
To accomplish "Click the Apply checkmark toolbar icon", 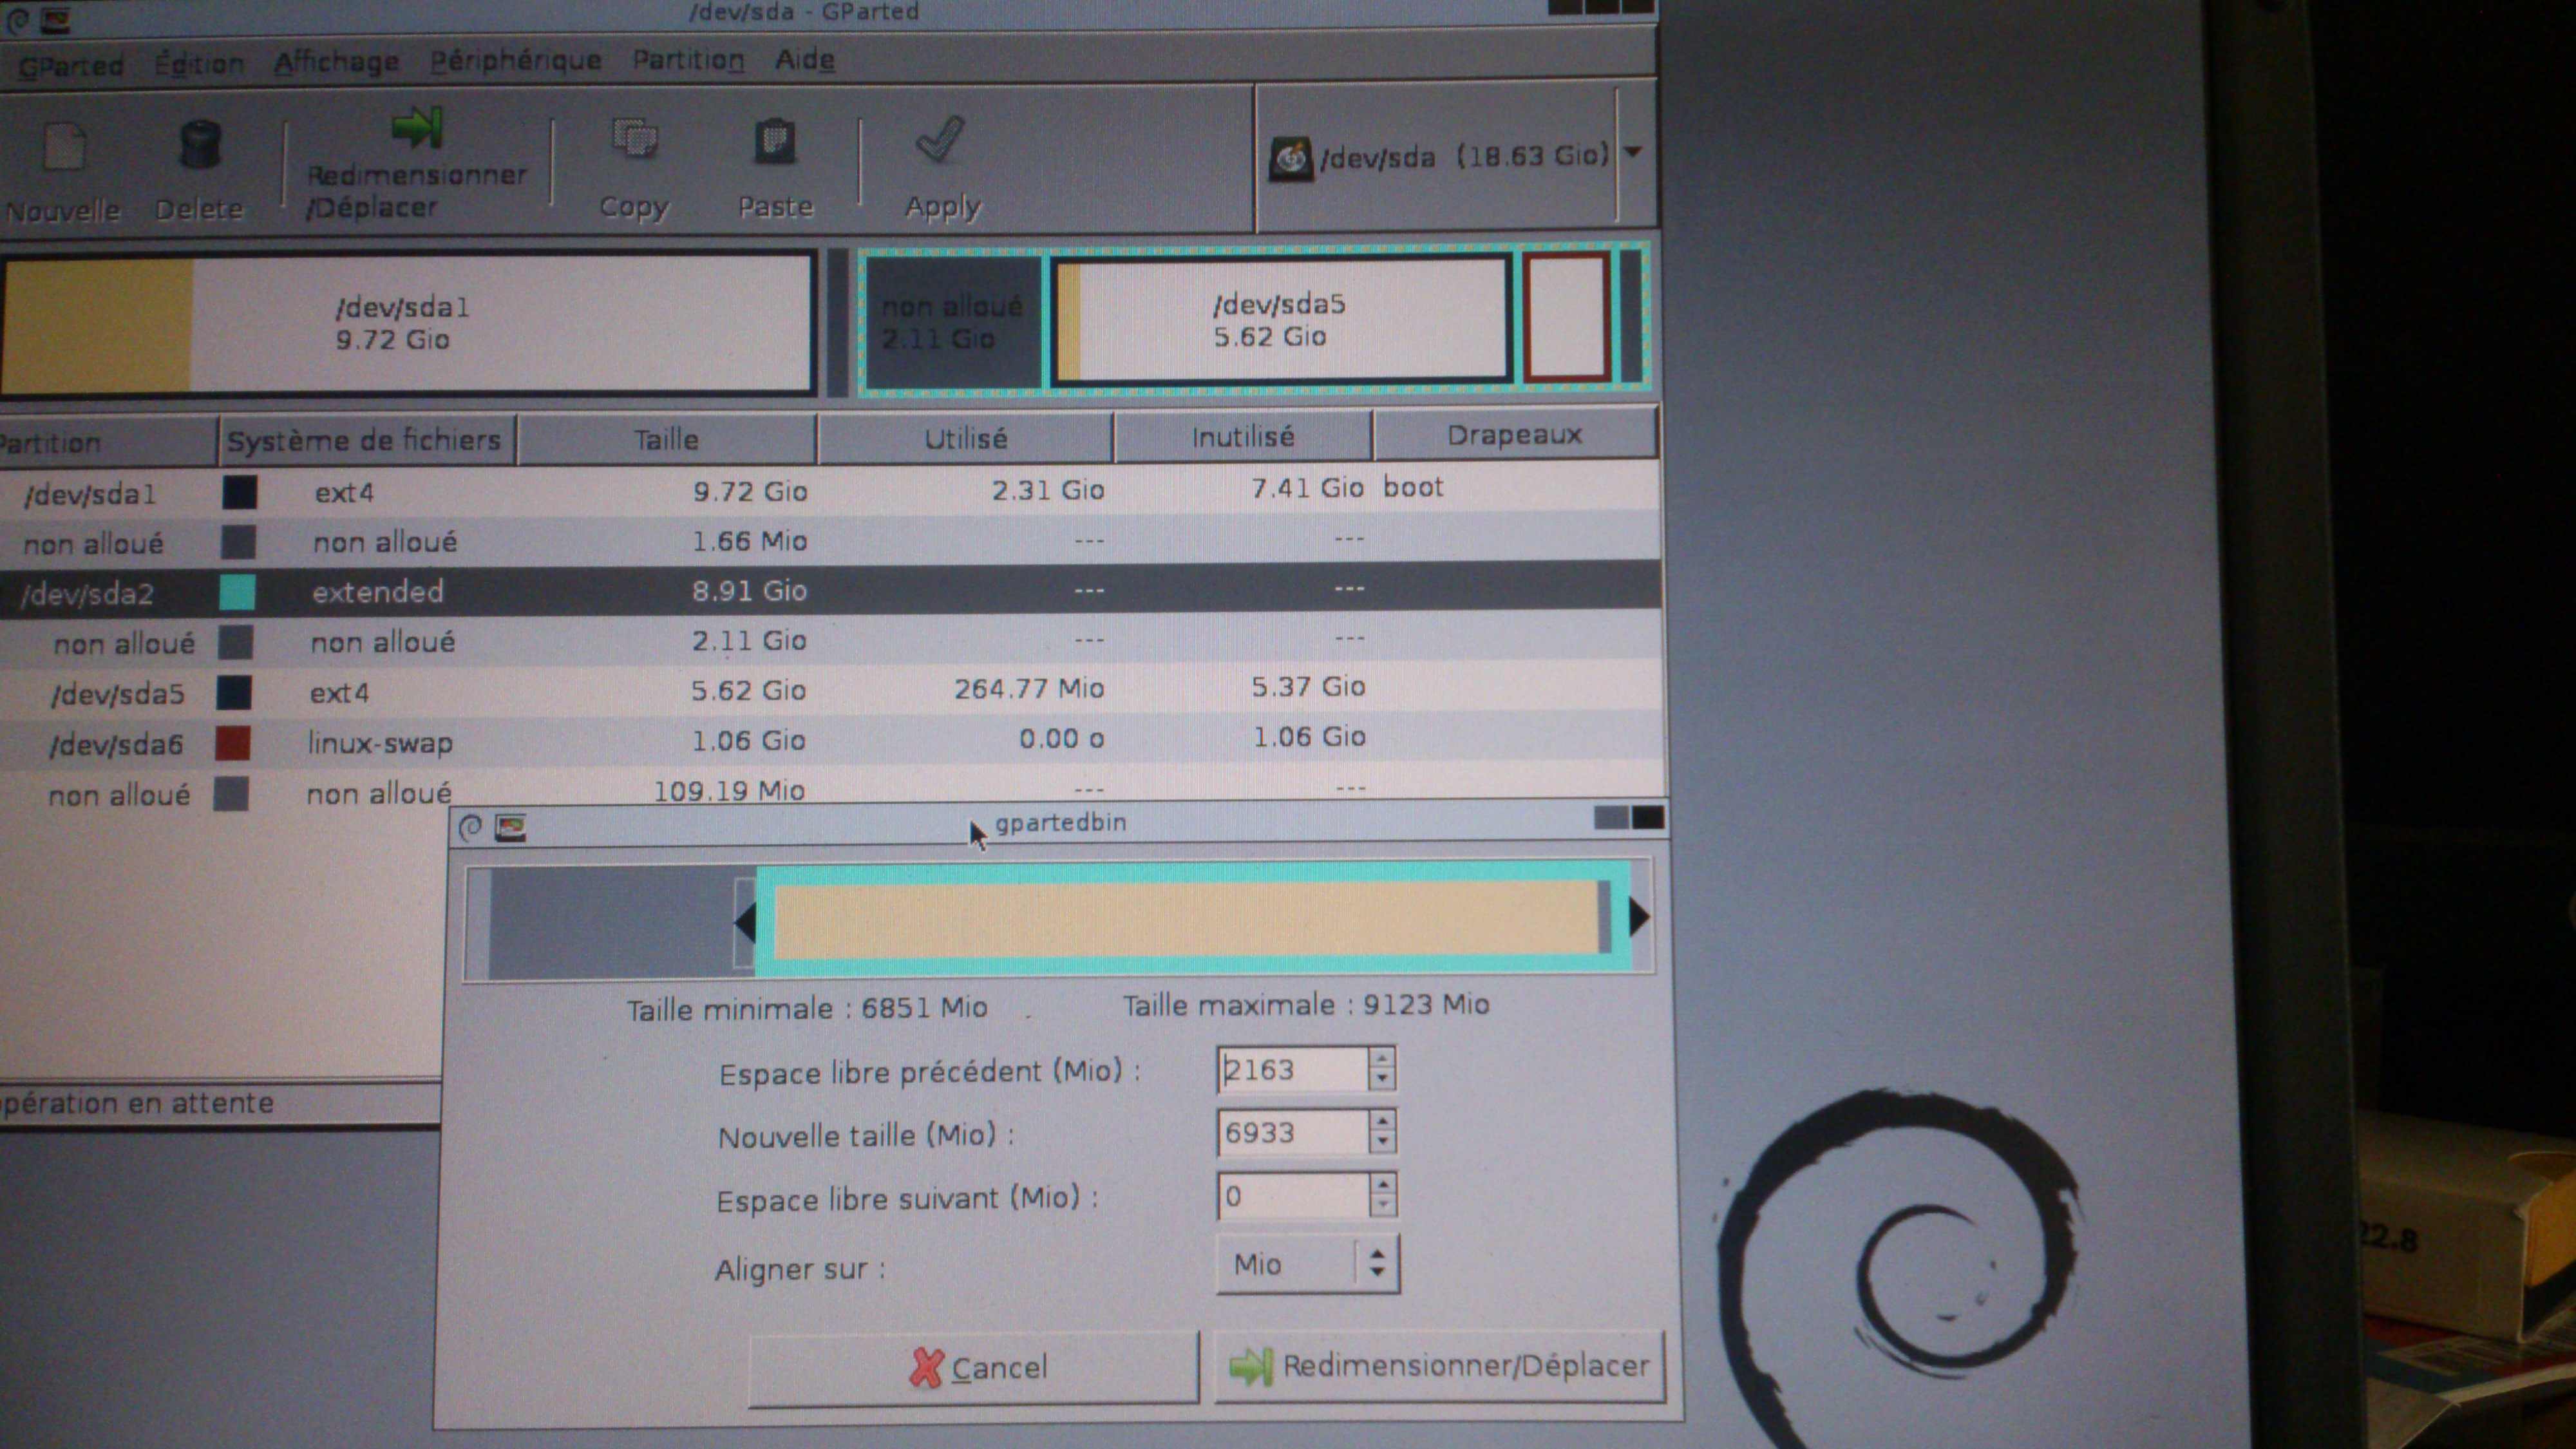I will click(940, 139).
